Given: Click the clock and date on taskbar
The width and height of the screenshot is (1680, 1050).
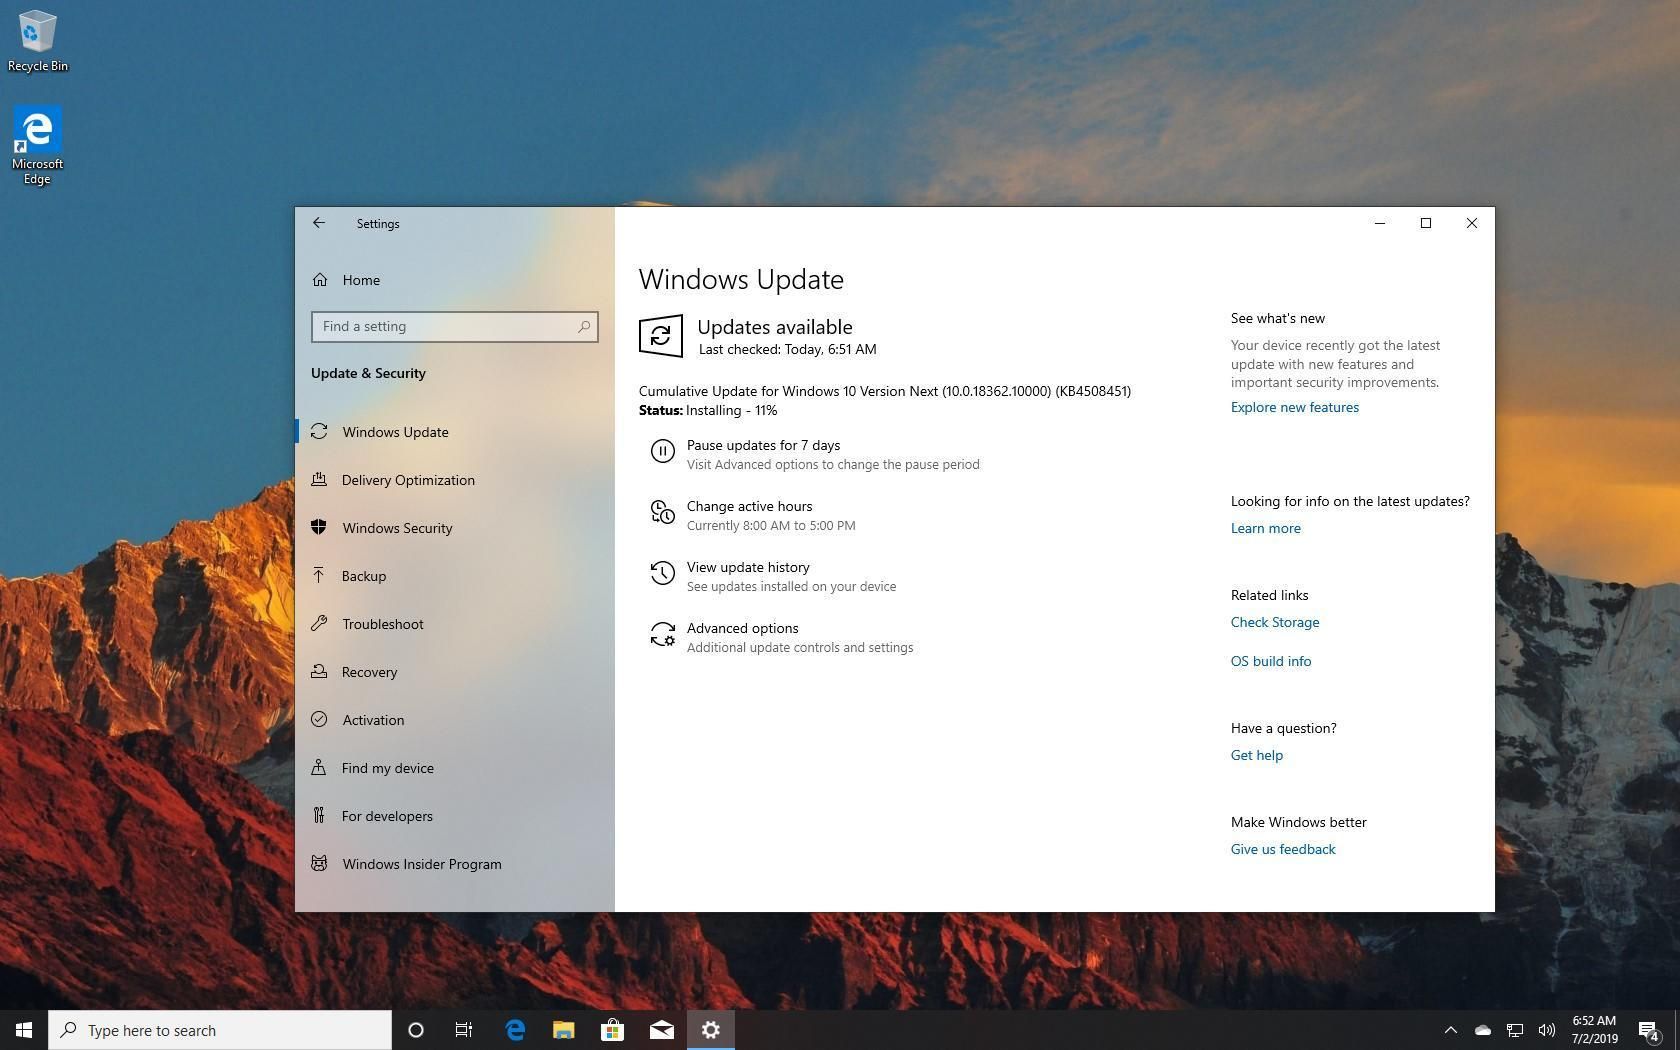Looking at the screenshot, I should point(1594,1030).
